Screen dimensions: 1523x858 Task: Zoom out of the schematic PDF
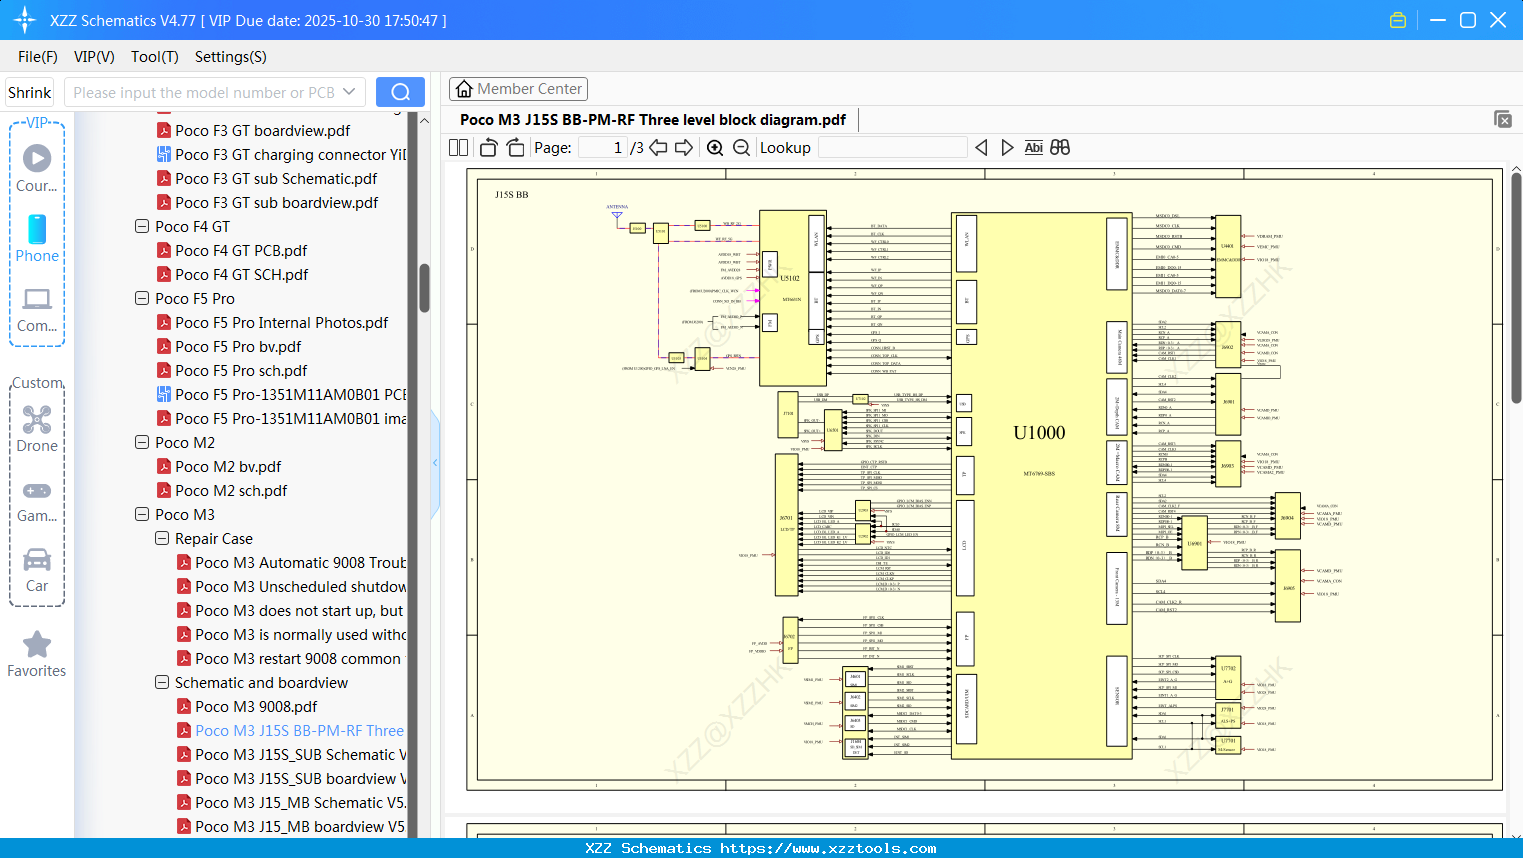[x=740, y=147]
